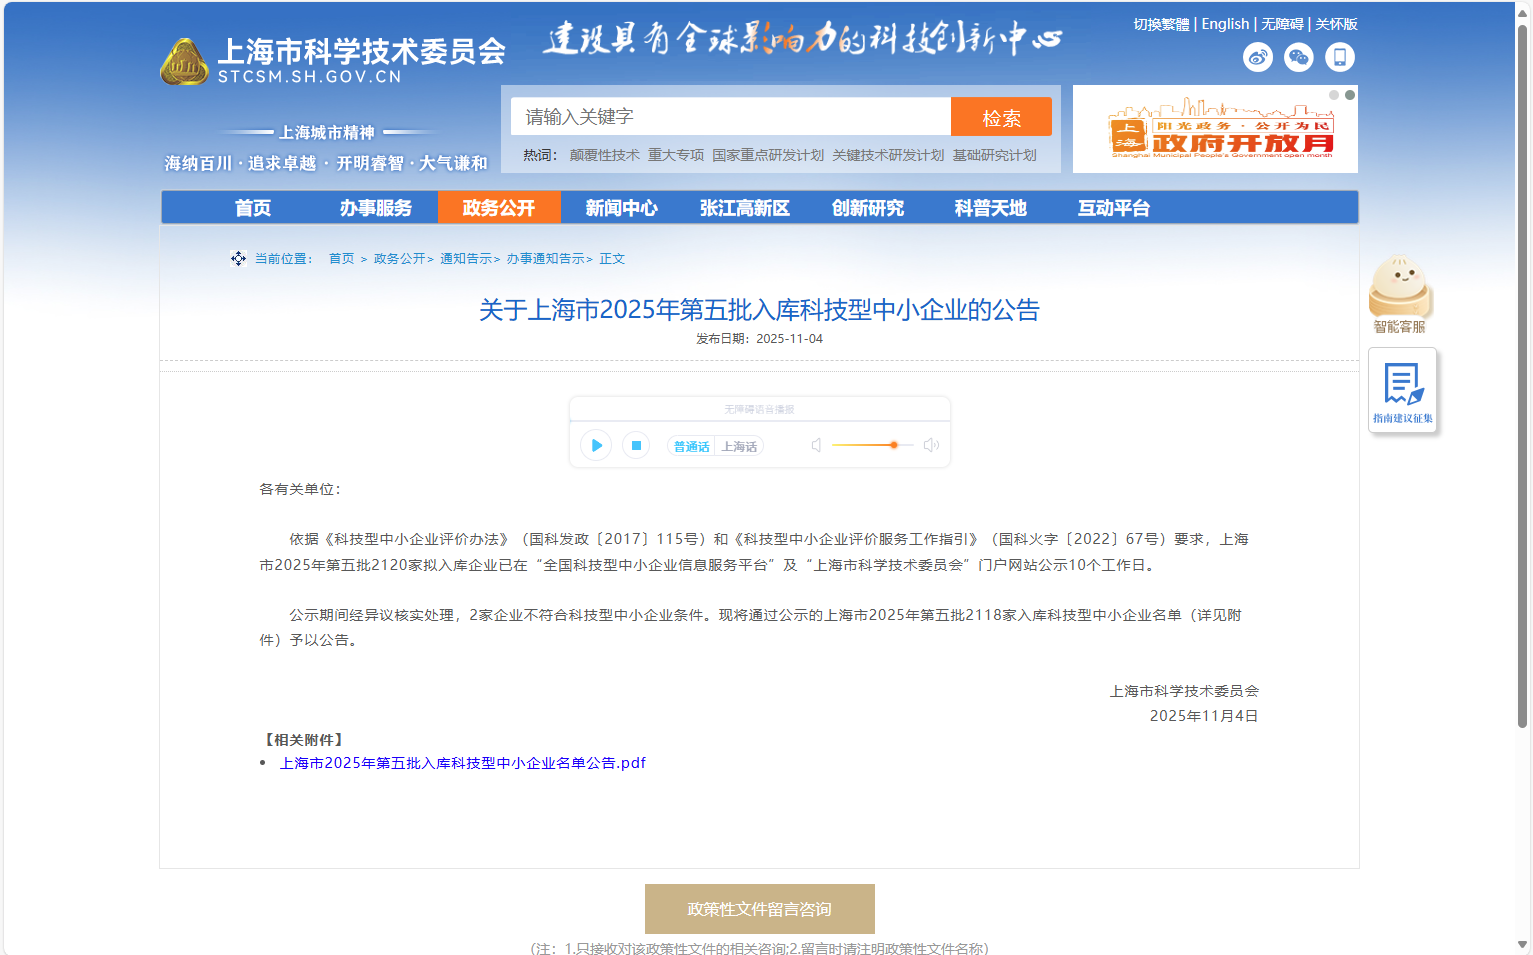1533x955 pixels.
Task: Open the WeChat icon in header
Action: (1298, 57)
